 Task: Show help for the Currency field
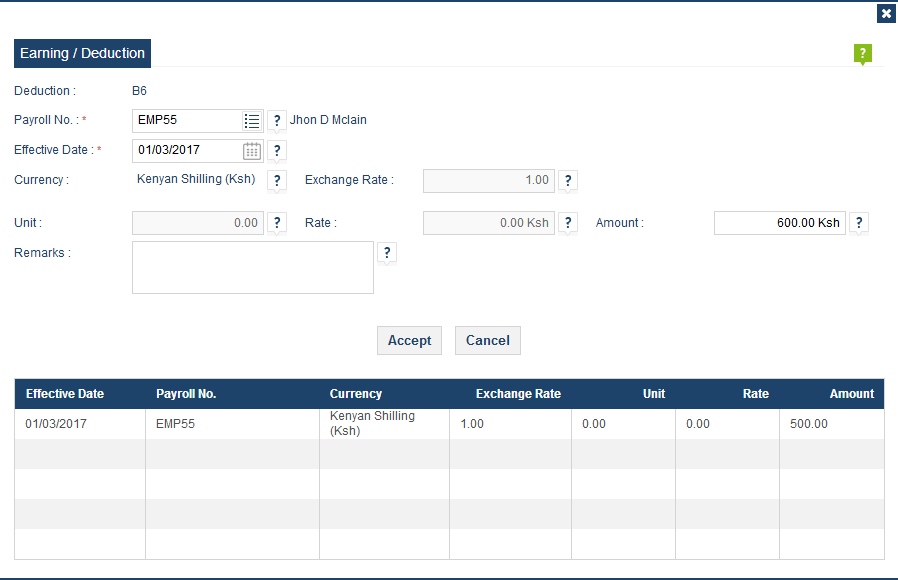277,180
